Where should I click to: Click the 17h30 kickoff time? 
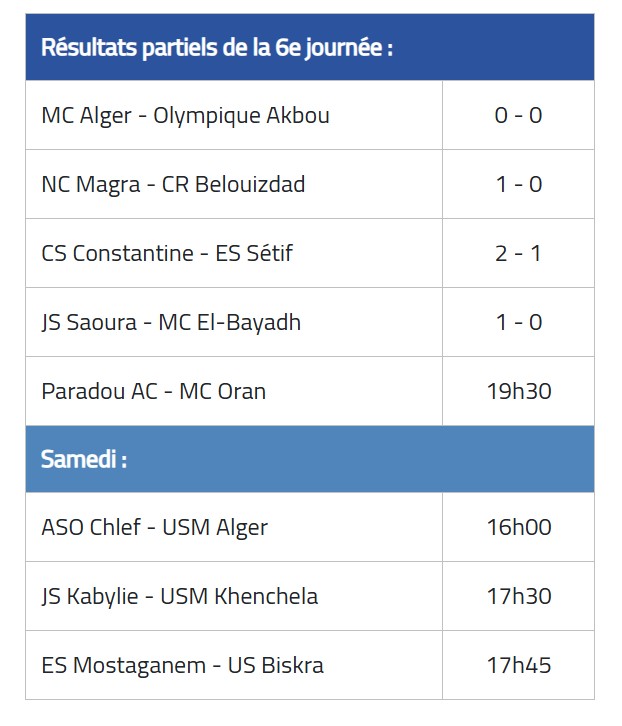coord(519,596)
